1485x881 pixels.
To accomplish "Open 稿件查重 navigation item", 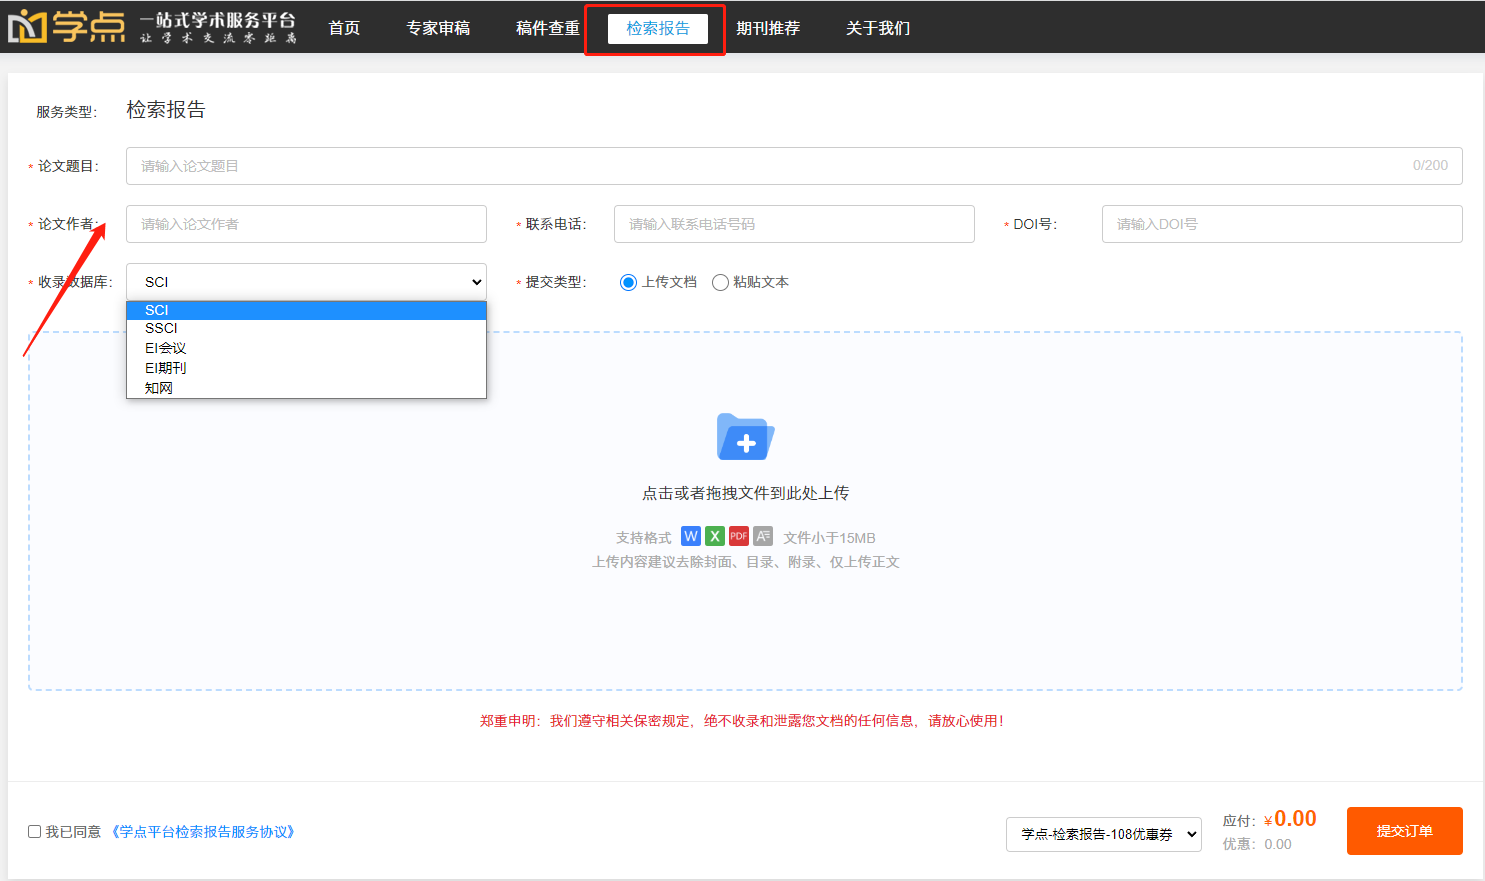I will [x=548, y=28].
